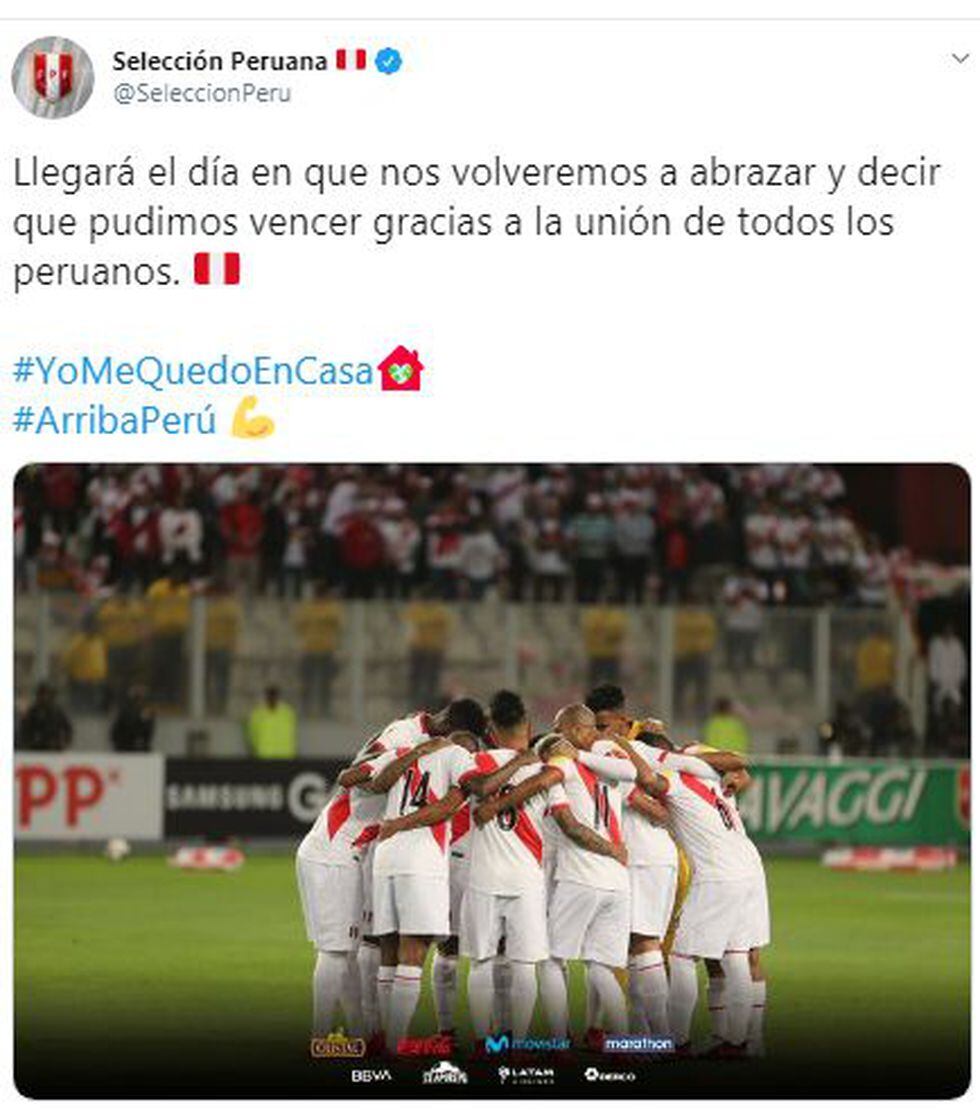Click the Peru flag next to name
Viewport: 980px width, 1111px height.
(351, 60)
